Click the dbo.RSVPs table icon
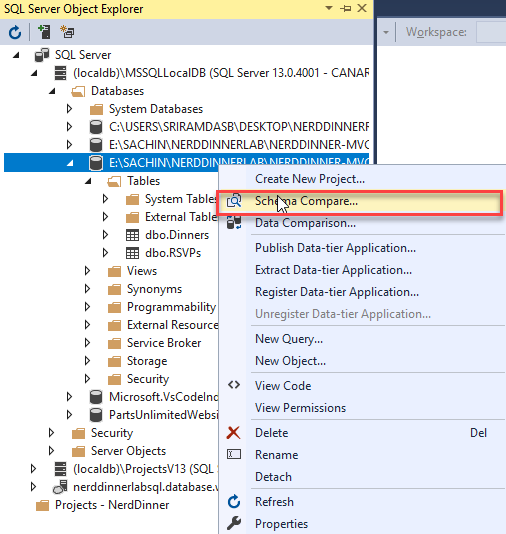The image size is (506, 534). 132,253
